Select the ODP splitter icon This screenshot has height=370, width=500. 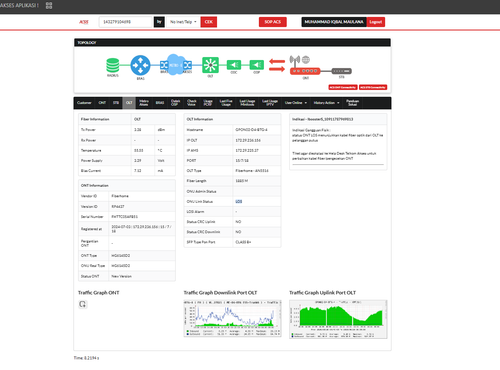(x=257, y=65)
